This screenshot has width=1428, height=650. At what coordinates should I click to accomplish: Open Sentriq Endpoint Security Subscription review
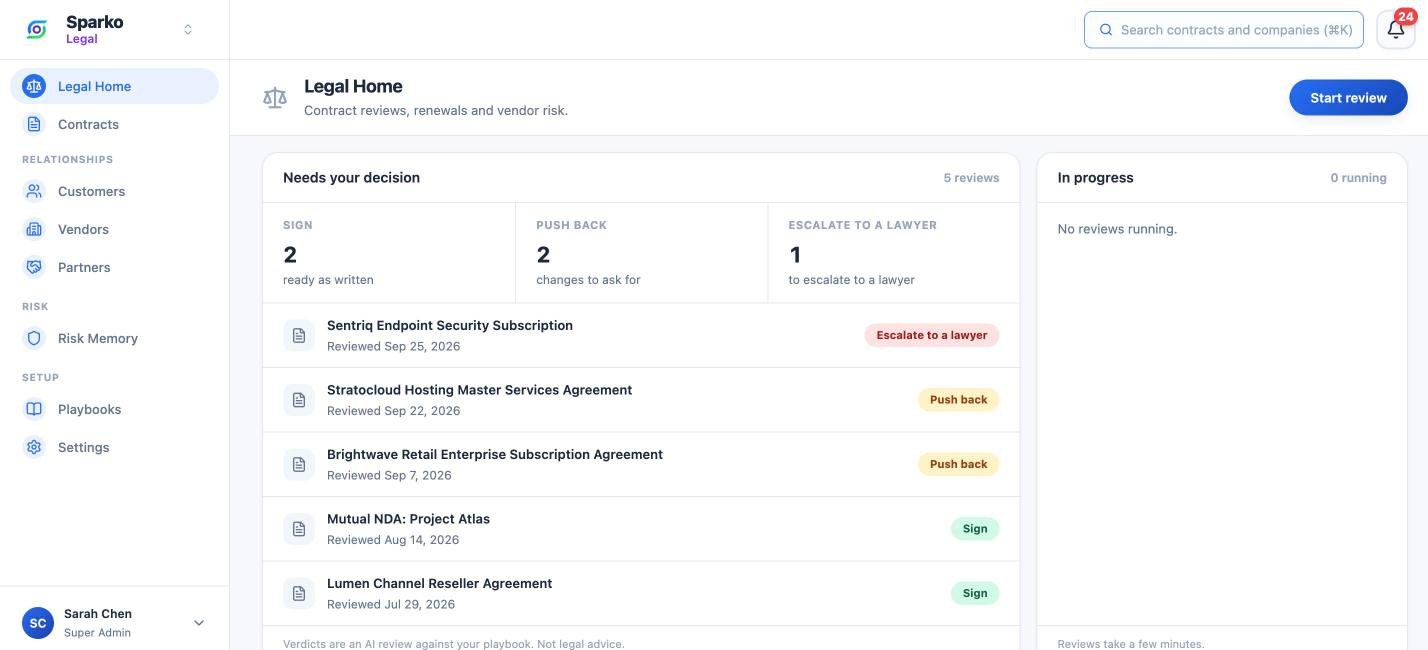coord(641,336)
